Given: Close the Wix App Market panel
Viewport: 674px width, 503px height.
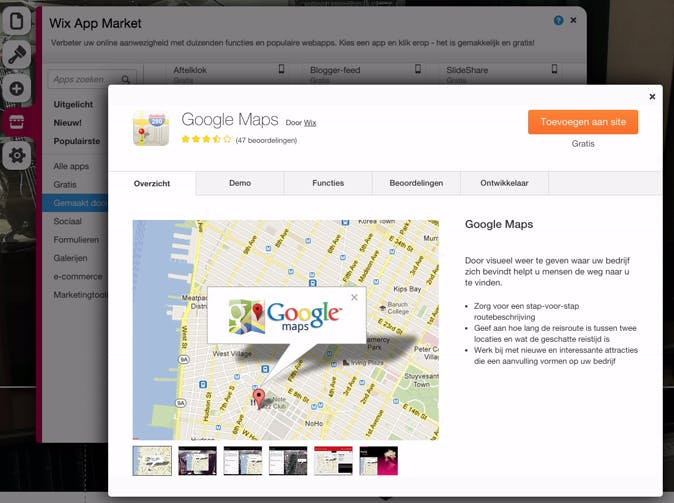Looking at the screenshot, I should point(573,20).
